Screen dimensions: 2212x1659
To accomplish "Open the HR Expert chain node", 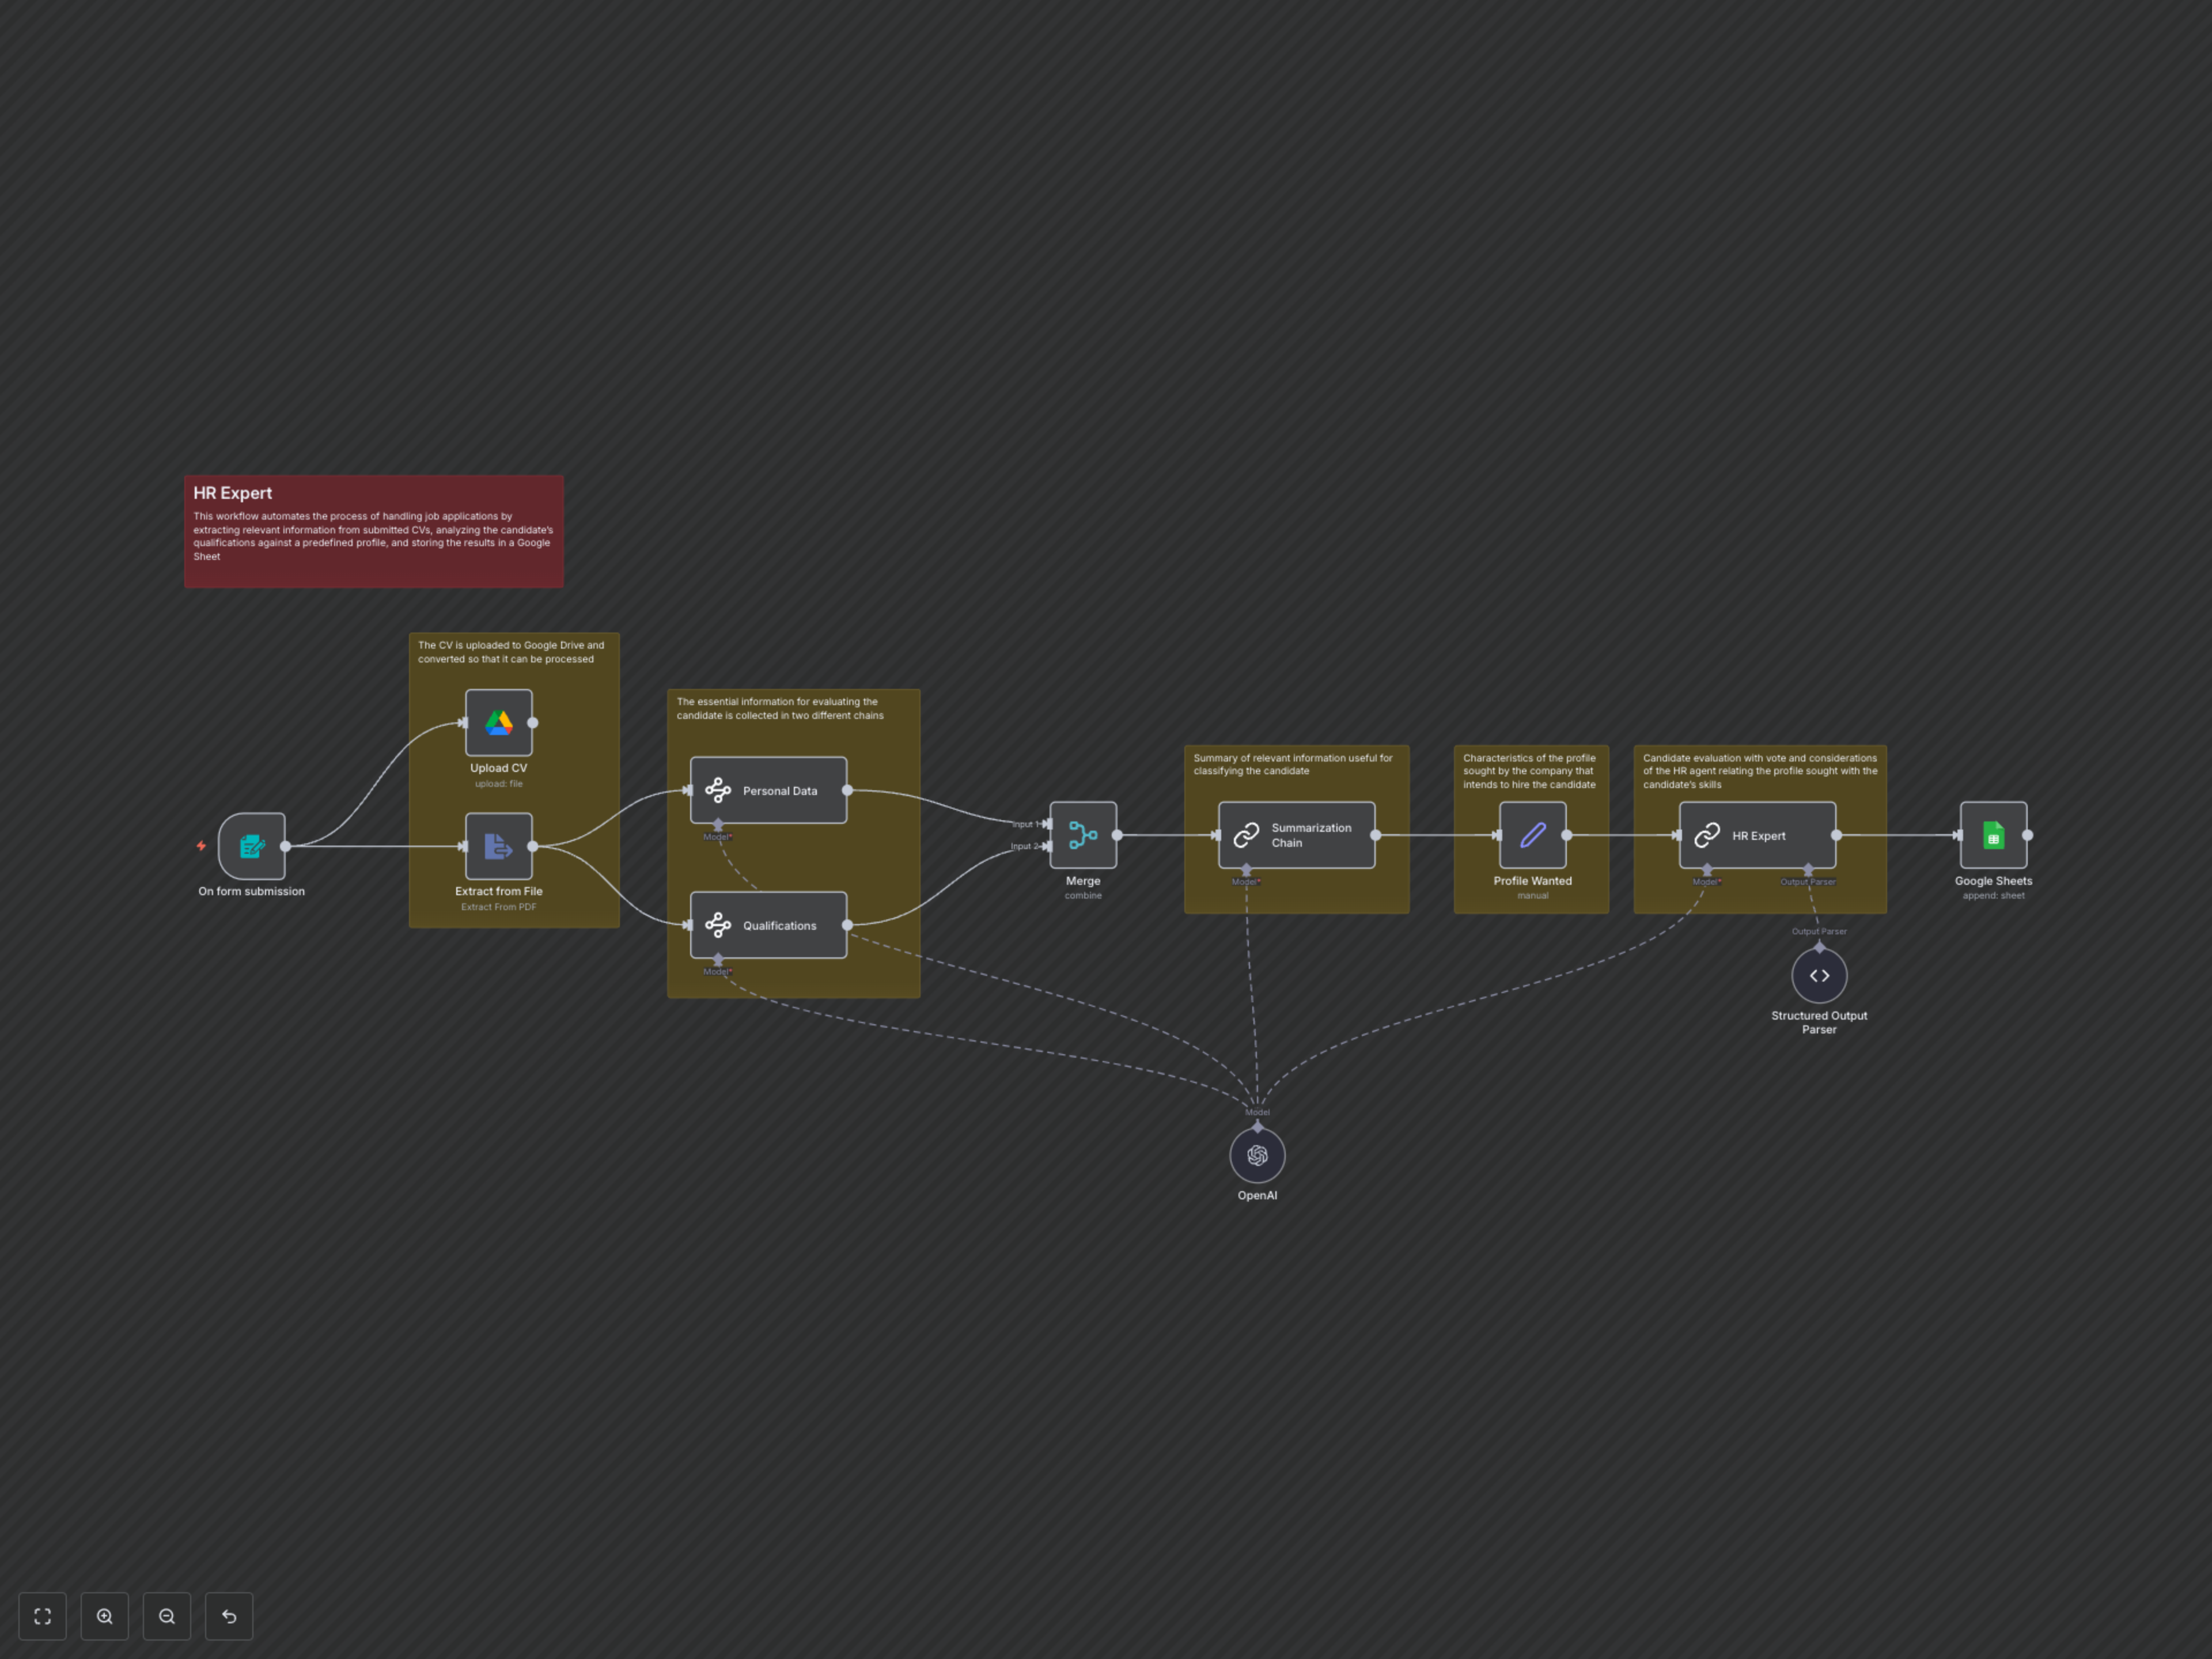I will click(1757, 835).
